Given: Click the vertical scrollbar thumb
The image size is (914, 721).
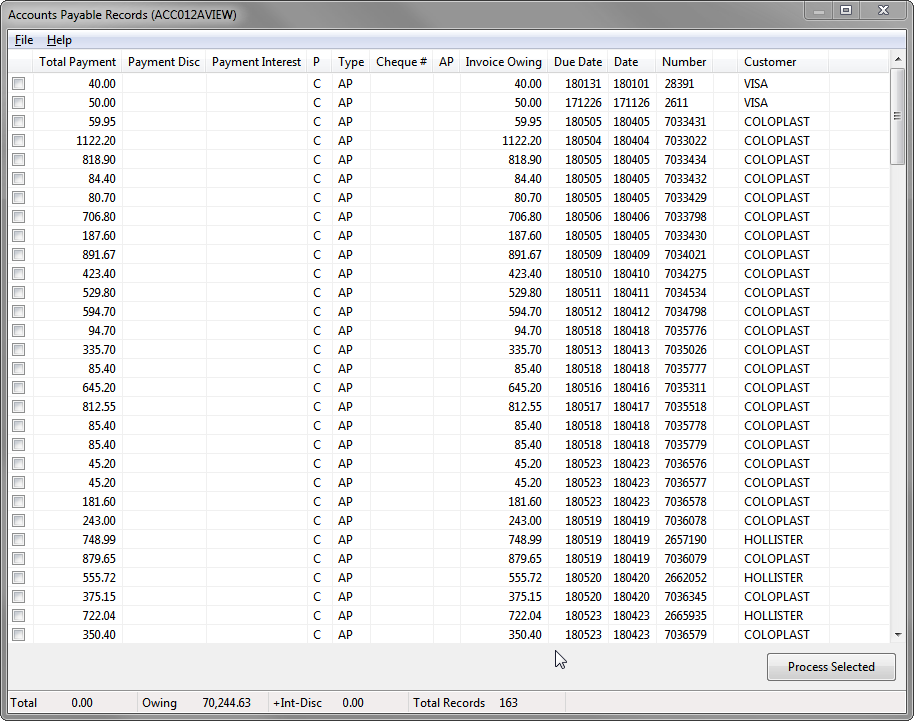Looking at the screenshot, I should pyautogui.click(x=898, y=117).
